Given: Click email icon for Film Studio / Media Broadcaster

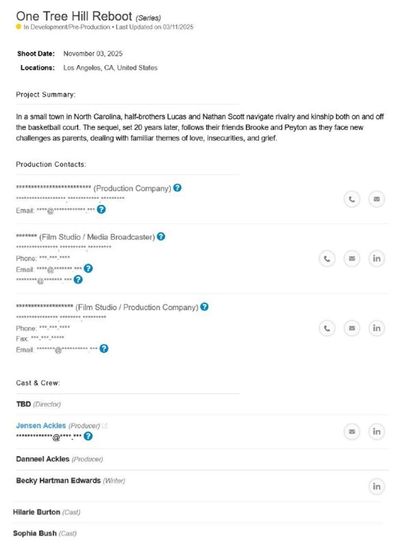Looking at the screenshot, I should pyautogui.click(x=352, y=258).
